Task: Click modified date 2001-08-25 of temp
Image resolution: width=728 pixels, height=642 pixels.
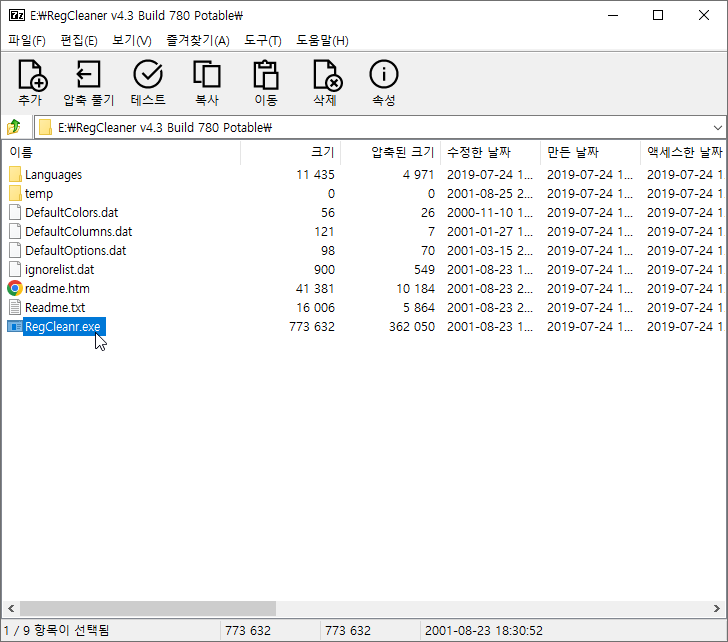Action: [490, 194]
